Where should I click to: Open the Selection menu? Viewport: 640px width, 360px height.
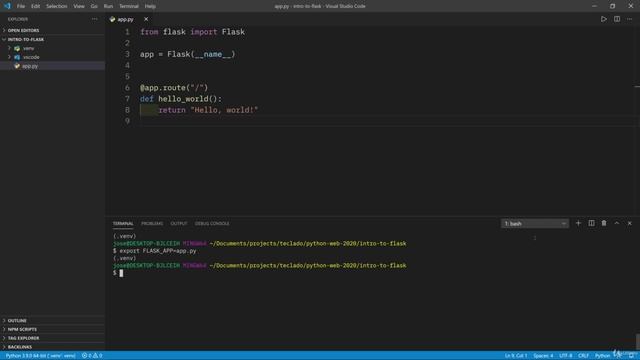[56, 6]
